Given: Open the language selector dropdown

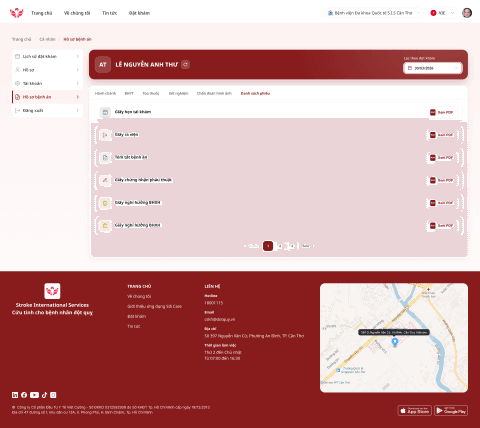Looking at the screenshot, I should point(442,13).
